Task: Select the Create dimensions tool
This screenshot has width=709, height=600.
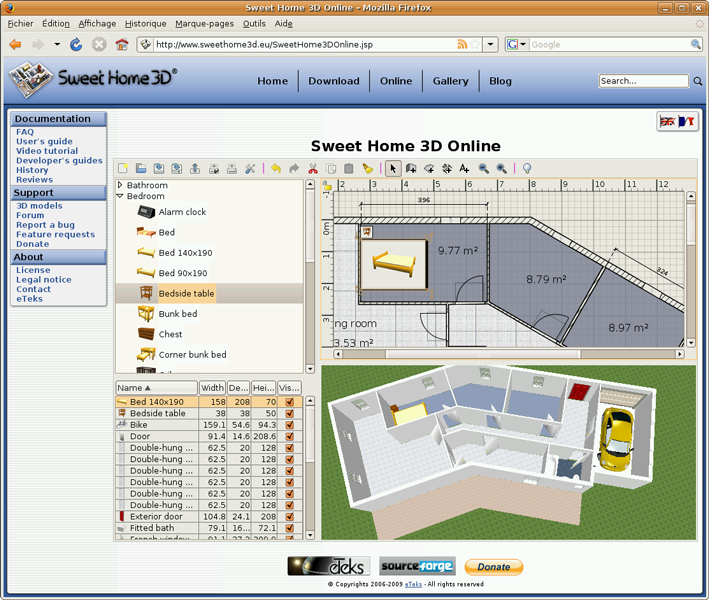Action: 447,169
